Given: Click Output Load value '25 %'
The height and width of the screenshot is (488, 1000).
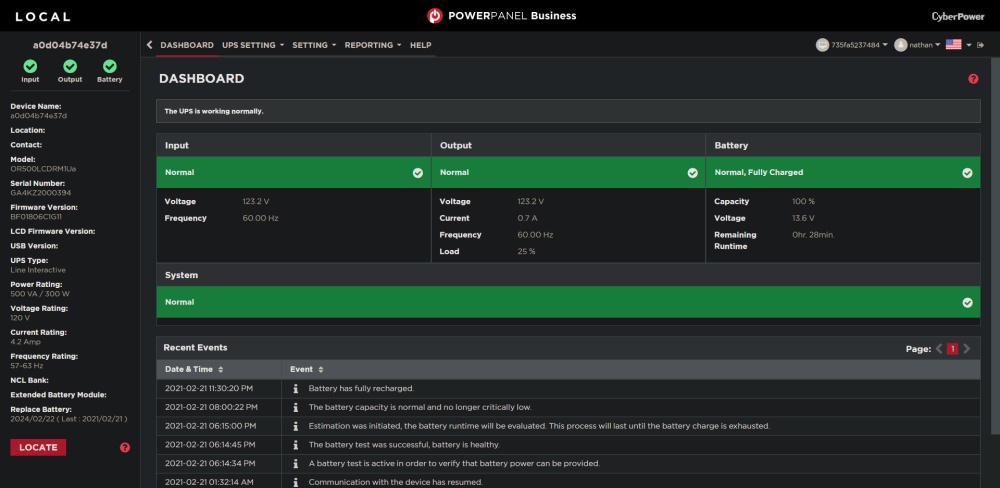Looking at the screenshot, I should tap(526, 251).
